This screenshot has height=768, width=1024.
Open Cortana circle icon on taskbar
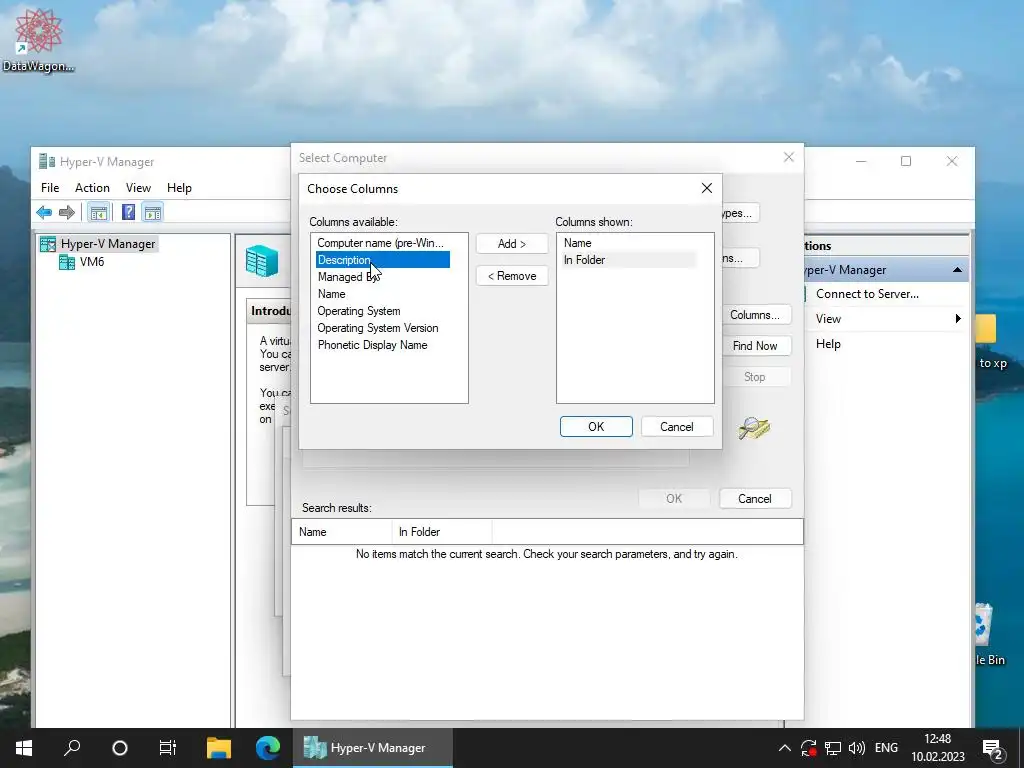(x=120, y=748)
